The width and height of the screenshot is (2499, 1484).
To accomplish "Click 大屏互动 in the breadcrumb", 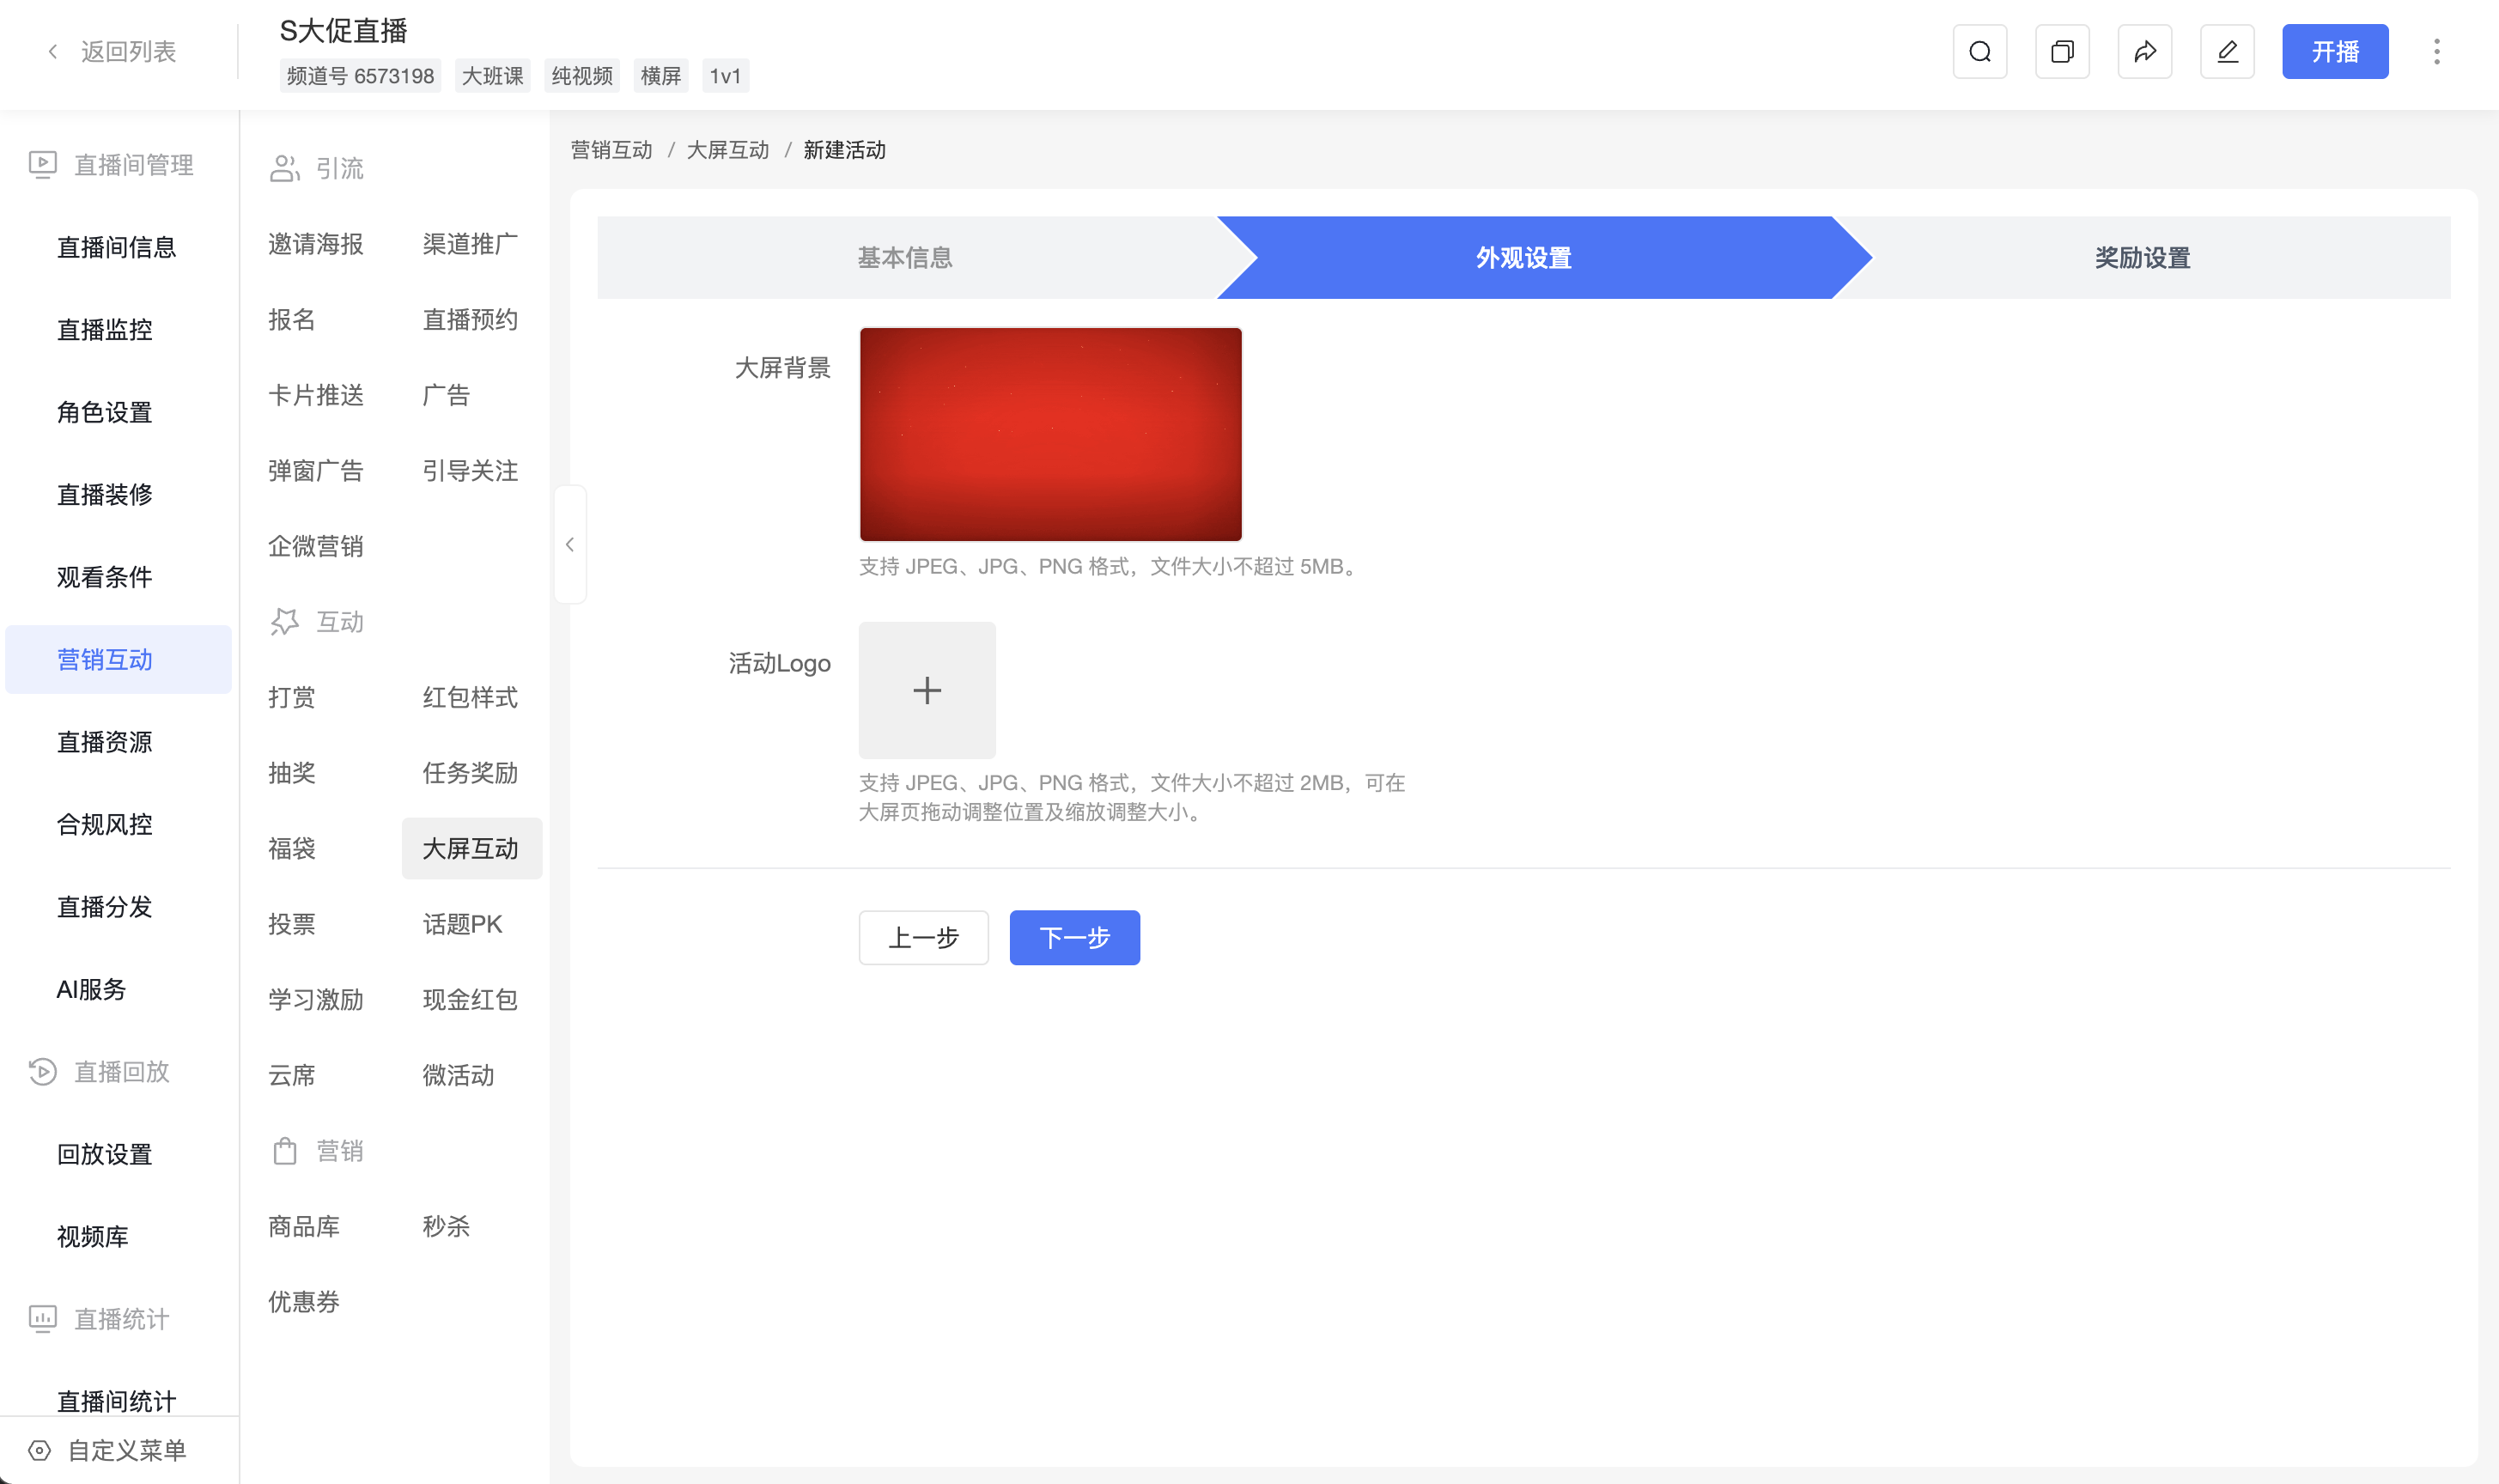I will pyautogui.click(x=728, y=150).
